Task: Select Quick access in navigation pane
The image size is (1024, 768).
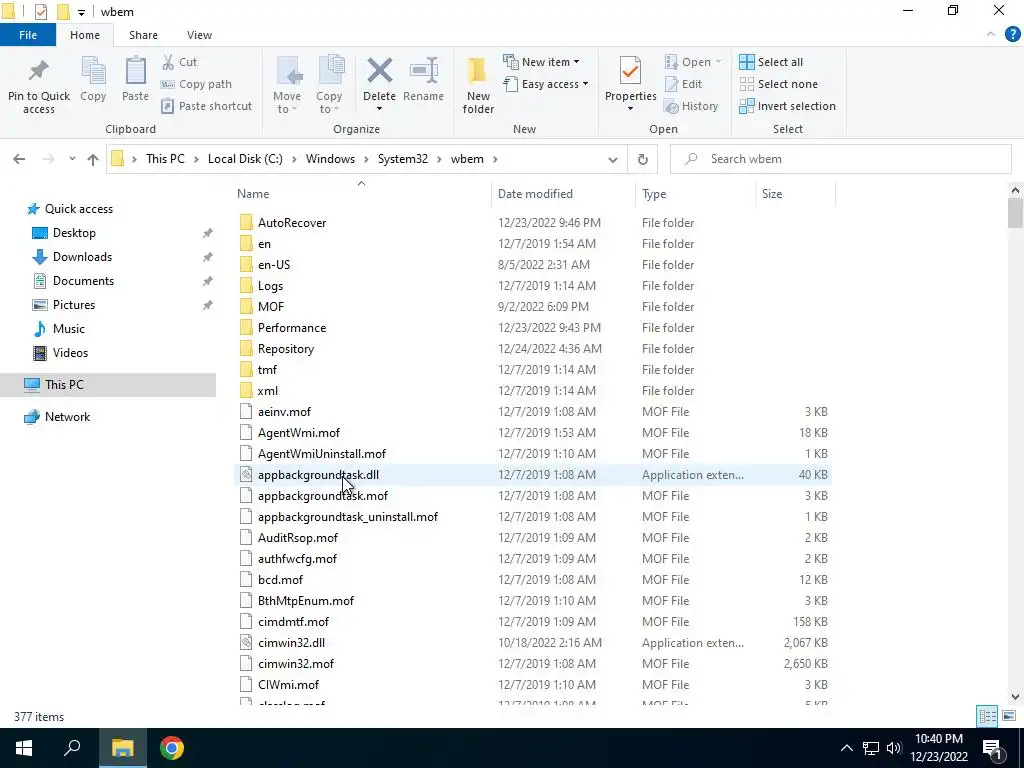Action: point(78,209)
